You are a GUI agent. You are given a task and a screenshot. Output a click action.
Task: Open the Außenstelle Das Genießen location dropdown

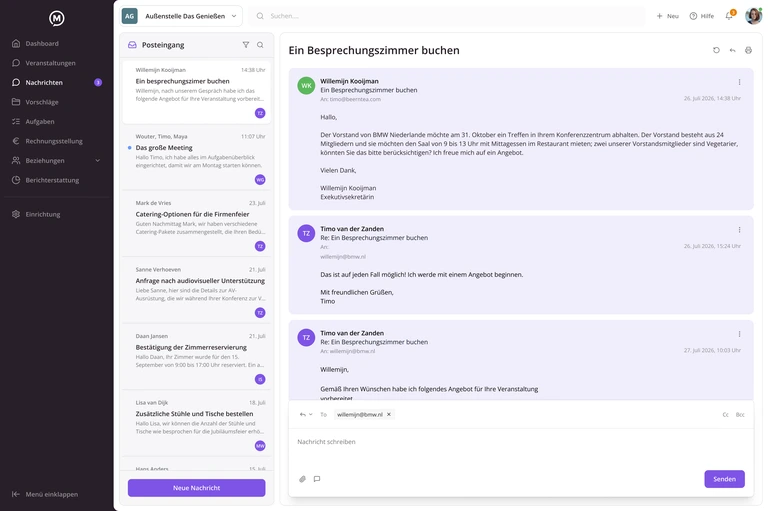click(181, 16)
